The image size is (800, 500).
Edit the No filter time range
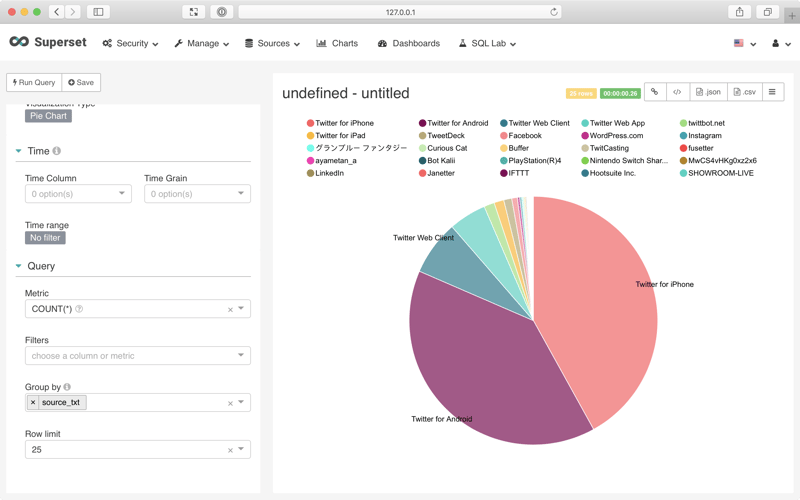(x=45, y=238)
